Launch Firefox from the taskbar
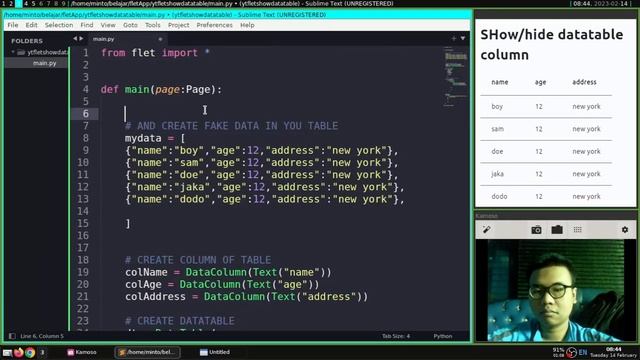 click(x=19, y=352)
